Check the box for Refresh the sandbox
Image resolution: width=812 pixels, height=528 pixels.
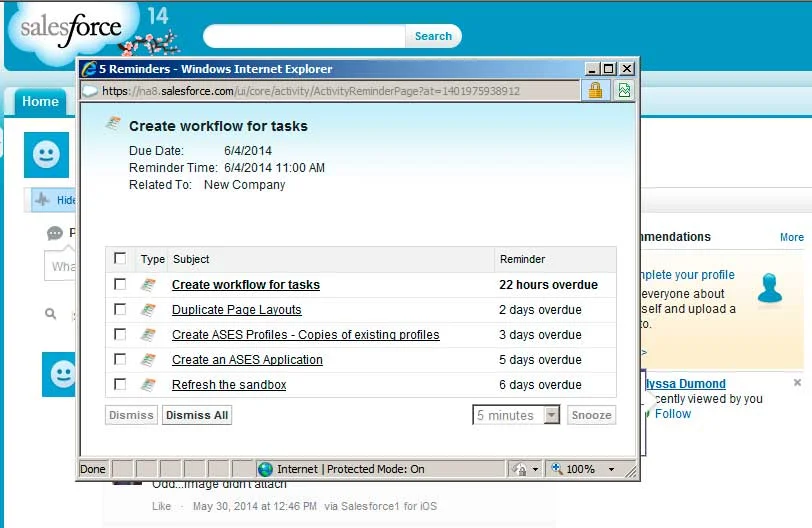pyautogui.click(x=120, y=384)
